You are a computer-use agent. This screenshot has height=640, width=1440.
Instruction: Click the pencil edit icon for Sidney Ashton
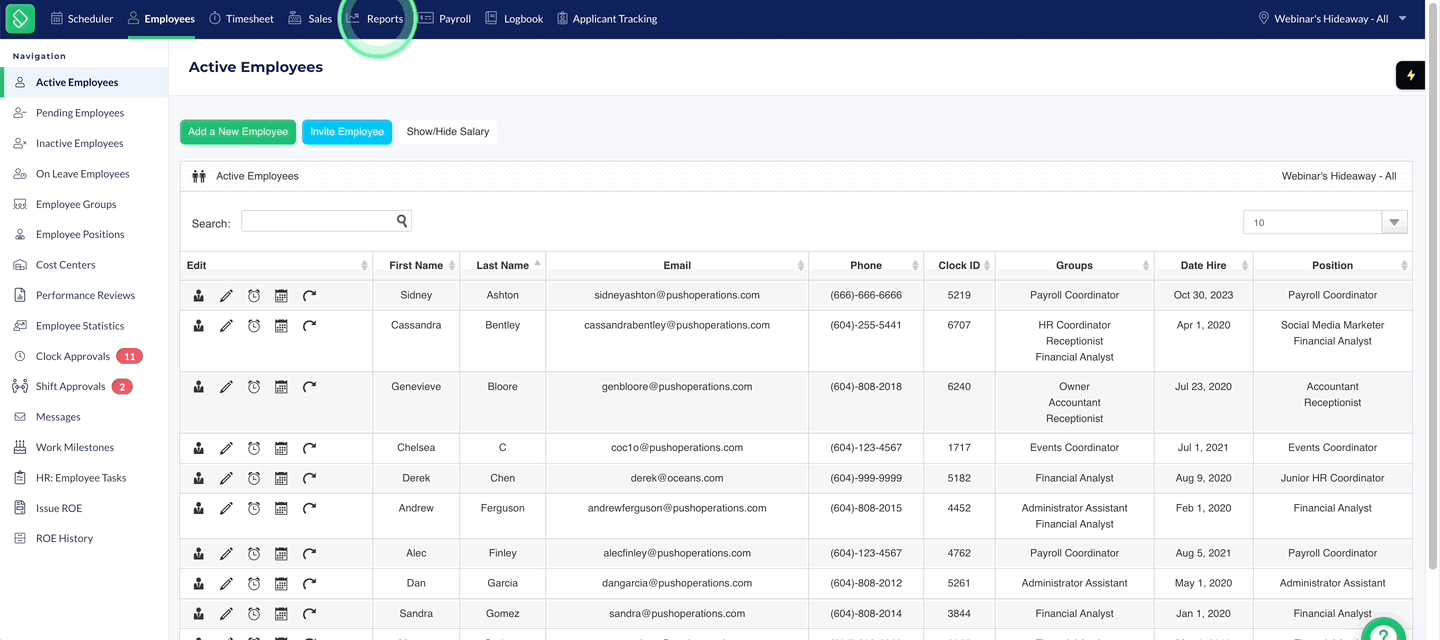point(226,296)
